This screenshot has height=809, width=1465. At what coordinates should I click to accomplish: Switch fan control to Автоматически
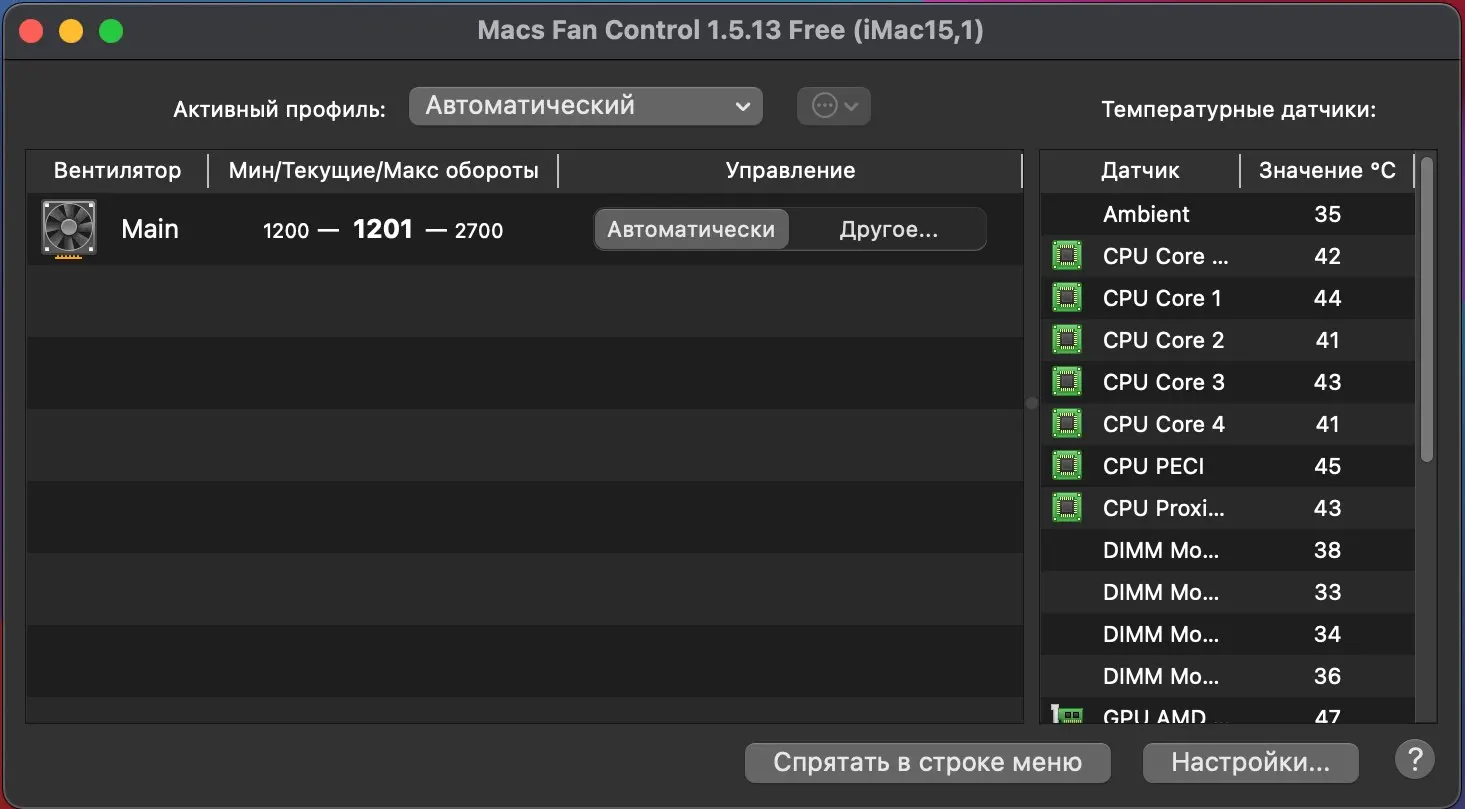[x=691, y=229]
